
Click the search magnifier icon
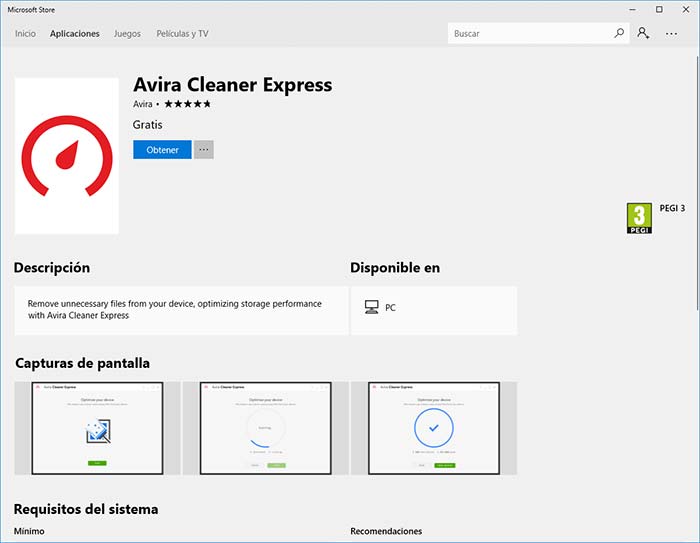click(619, 33)
